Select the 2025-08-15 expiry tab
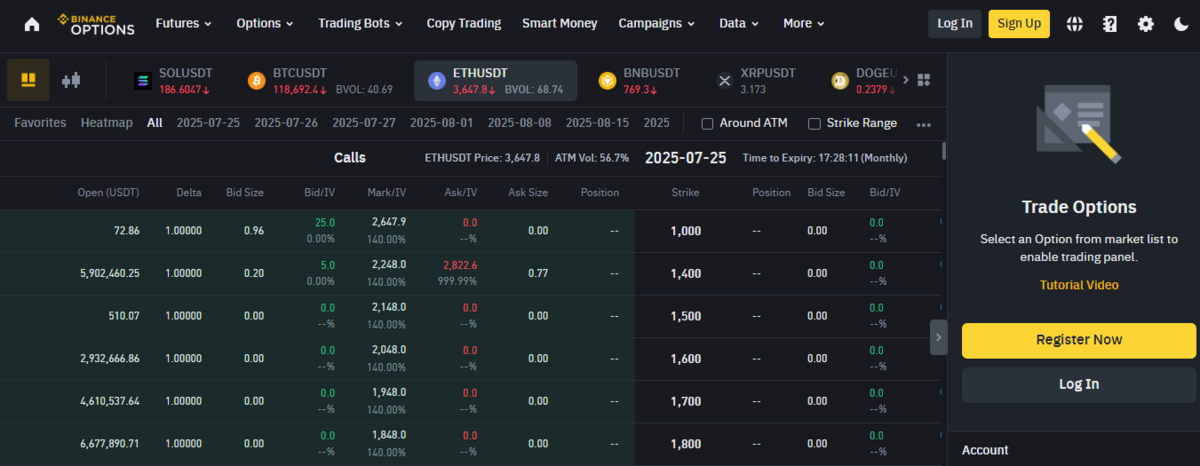The width and height of the screenshot is (1200, 466). coord(597,123)
